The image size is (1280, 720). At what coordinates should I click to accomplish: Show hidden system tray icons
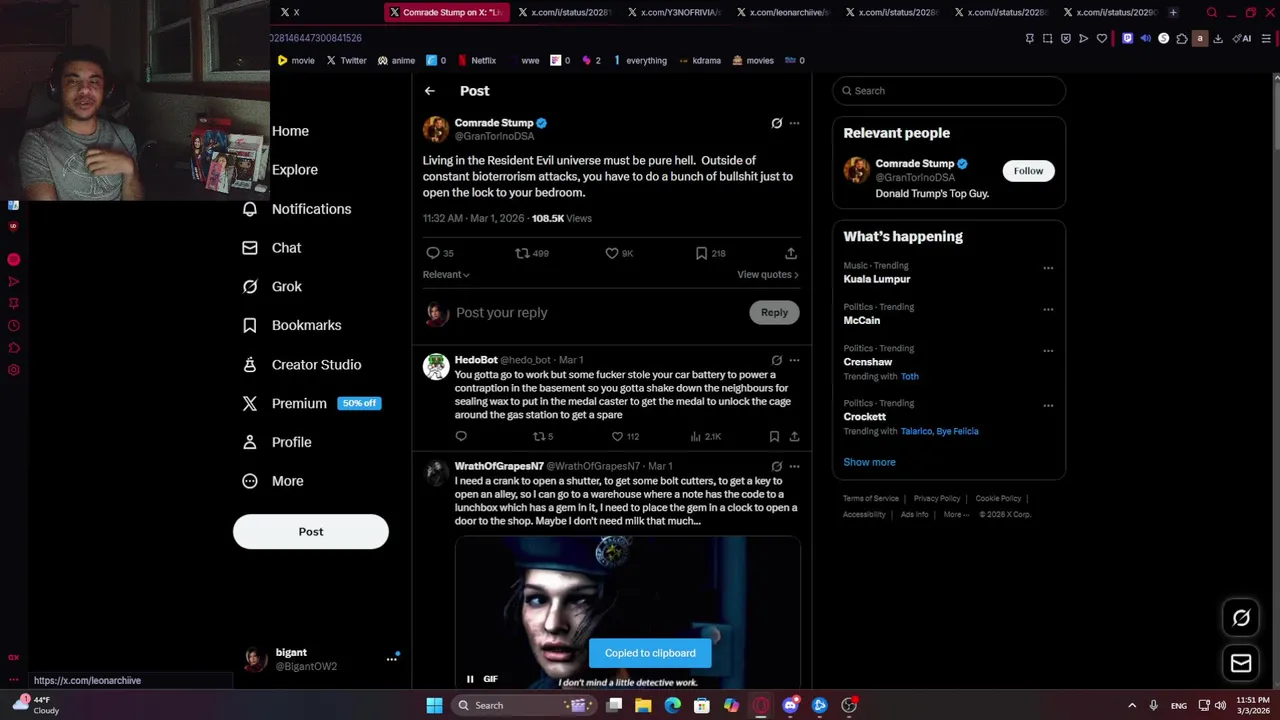pyautogui.click(x=1132, y=705)
